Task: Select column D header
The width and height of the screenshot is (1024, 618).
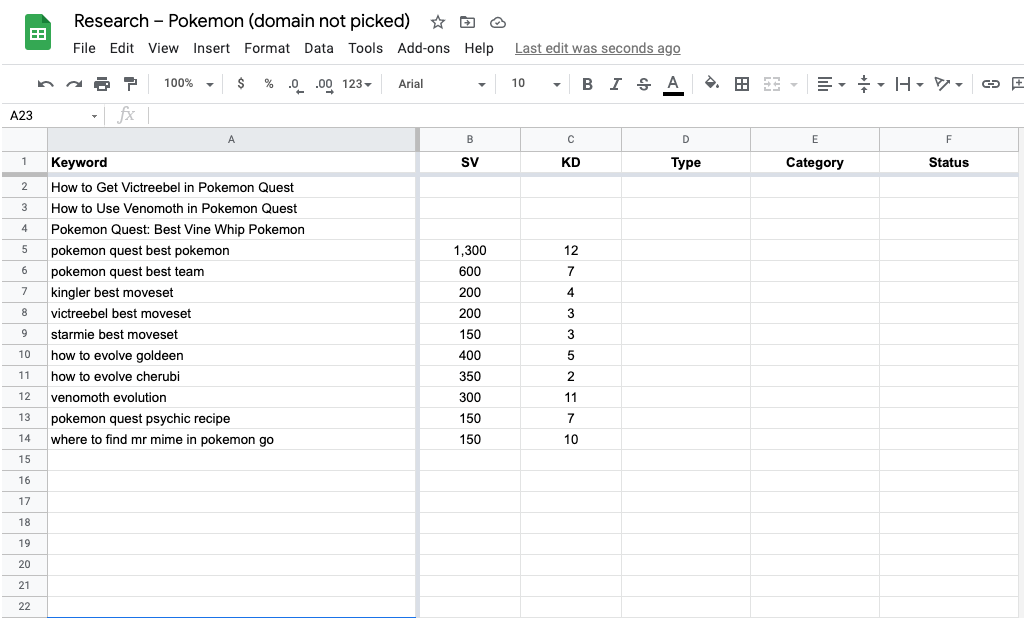Action: pos(686,139)
